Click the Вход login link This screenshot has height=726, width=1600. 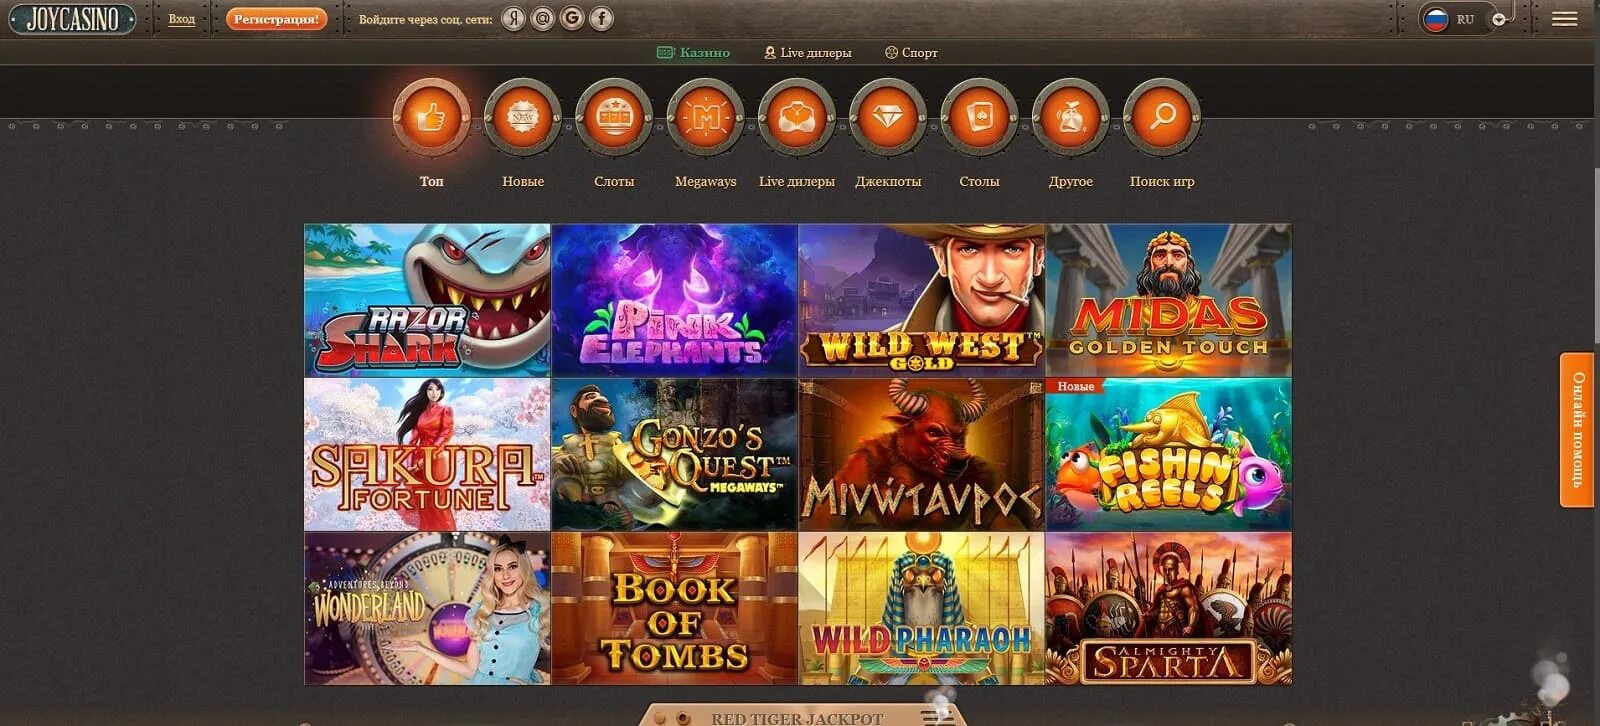[182, 19]
